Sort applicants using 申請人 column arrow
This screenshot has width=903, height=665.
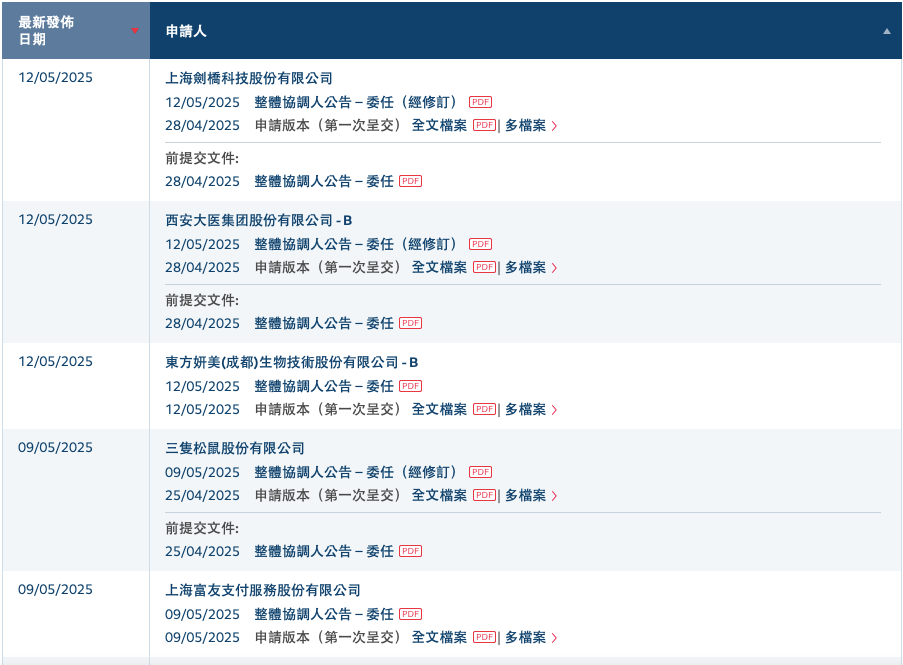(x=887, y=31)
